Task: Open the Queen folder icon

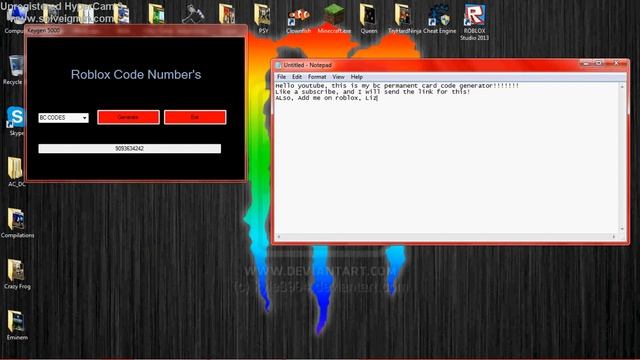Action: pos(369,17)
